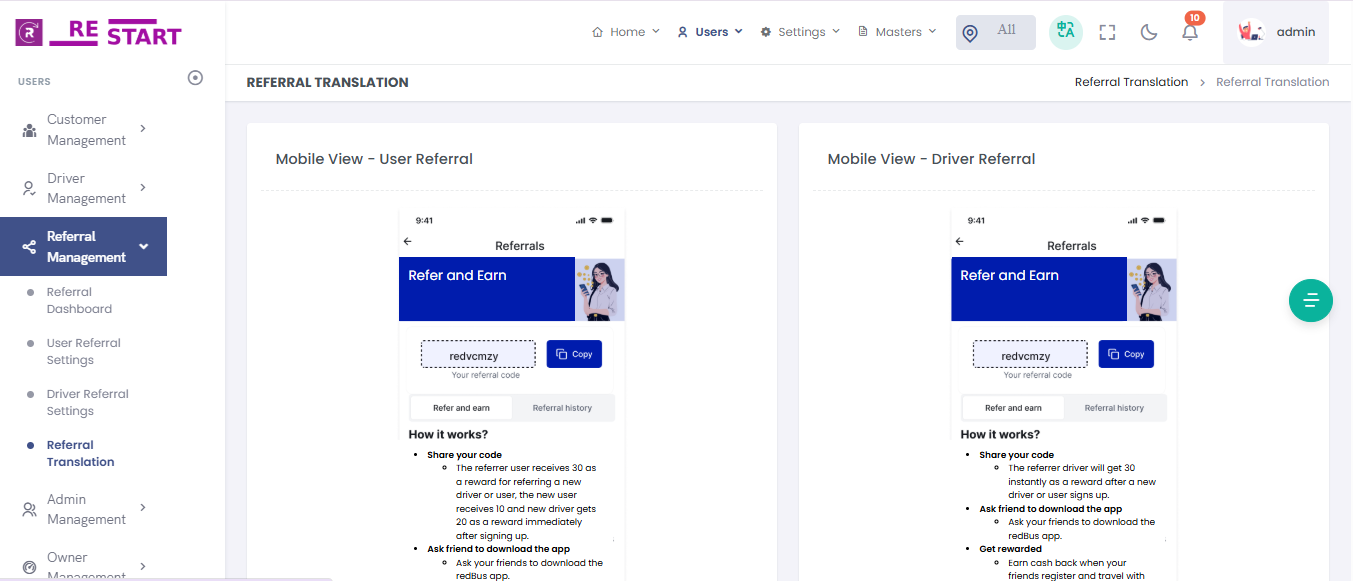Expand Customer Management menu
1353x581 pixels.
click(86, 130)
